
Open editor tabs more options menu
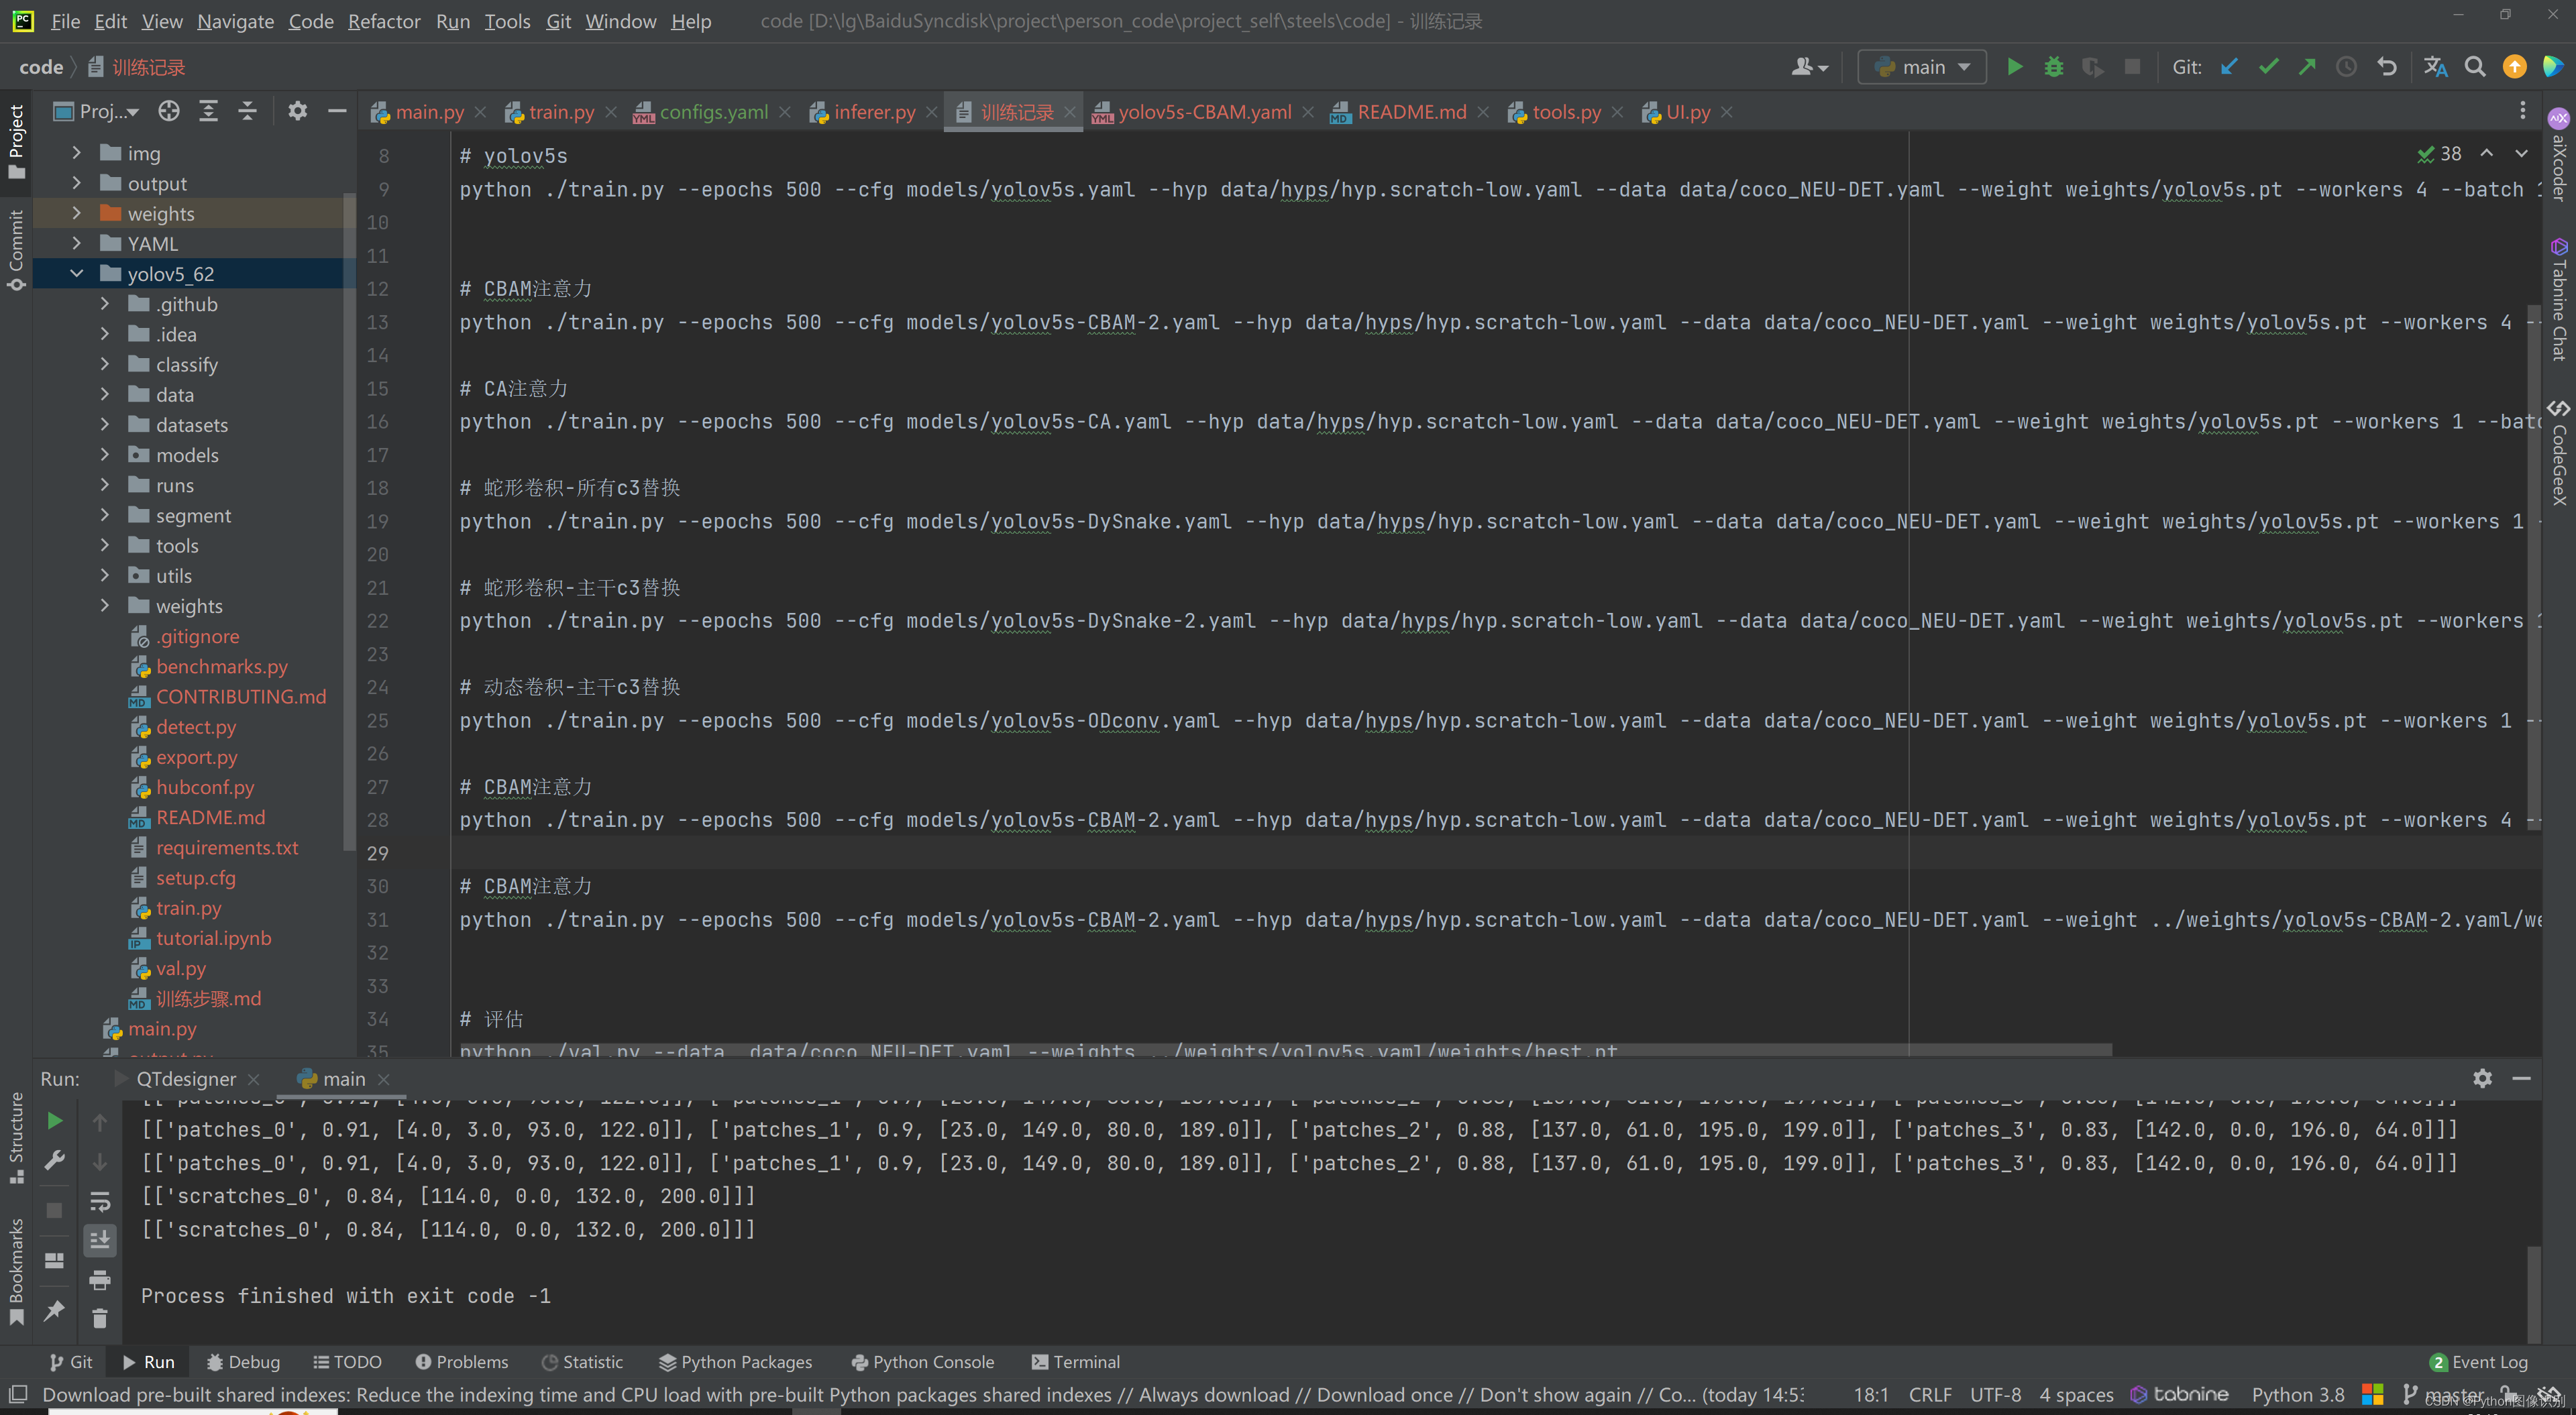pos(2523,111)
